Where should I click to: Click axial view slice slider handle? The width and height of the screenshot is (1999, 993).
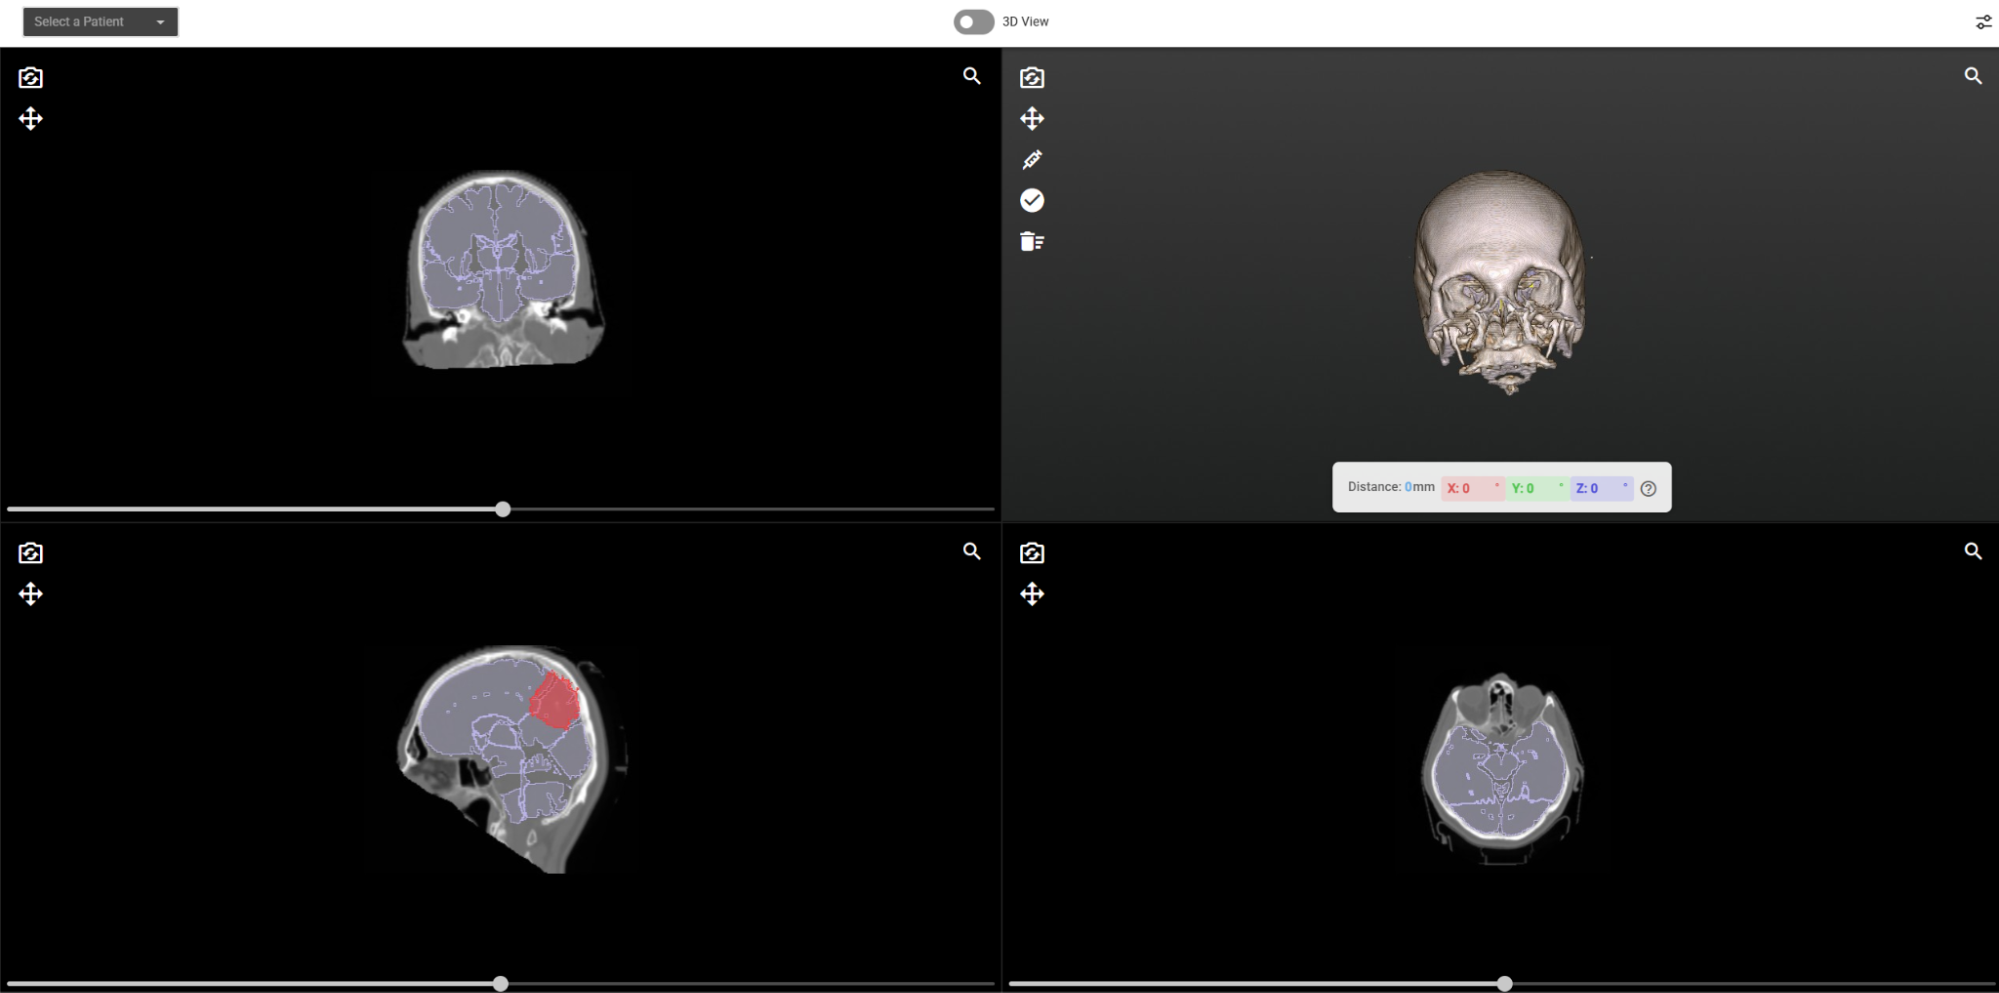coord(1504,984)
